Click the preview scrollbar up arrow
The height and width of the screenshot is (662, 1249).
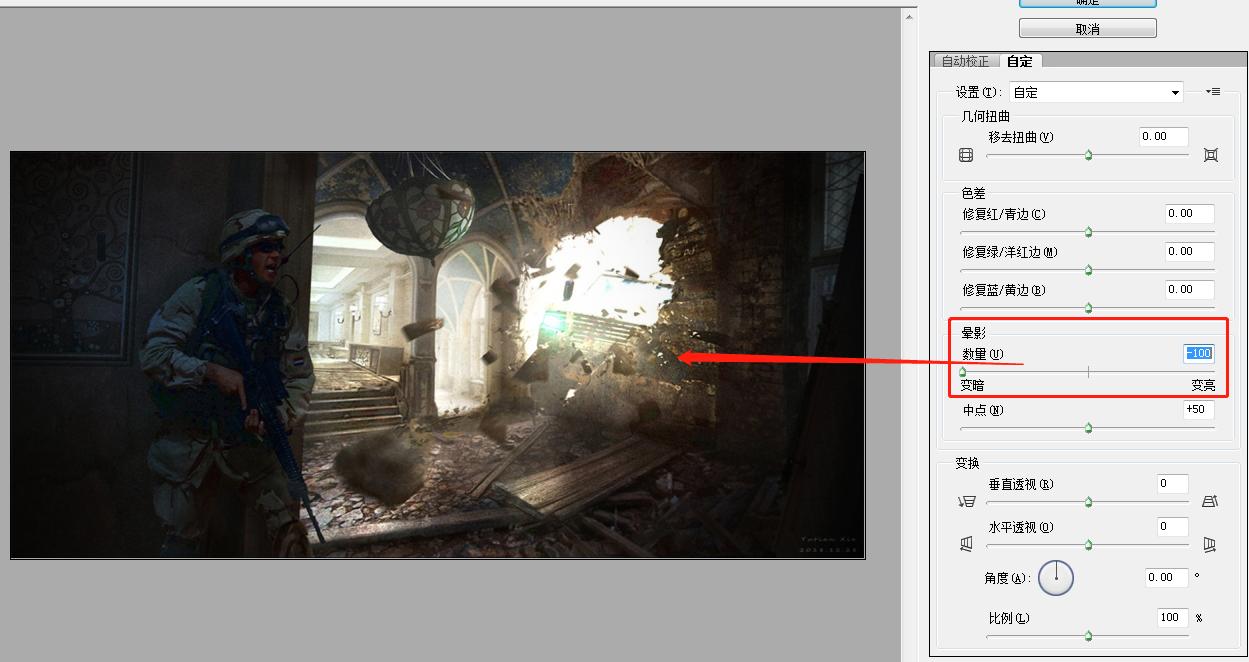click(908, 16)
